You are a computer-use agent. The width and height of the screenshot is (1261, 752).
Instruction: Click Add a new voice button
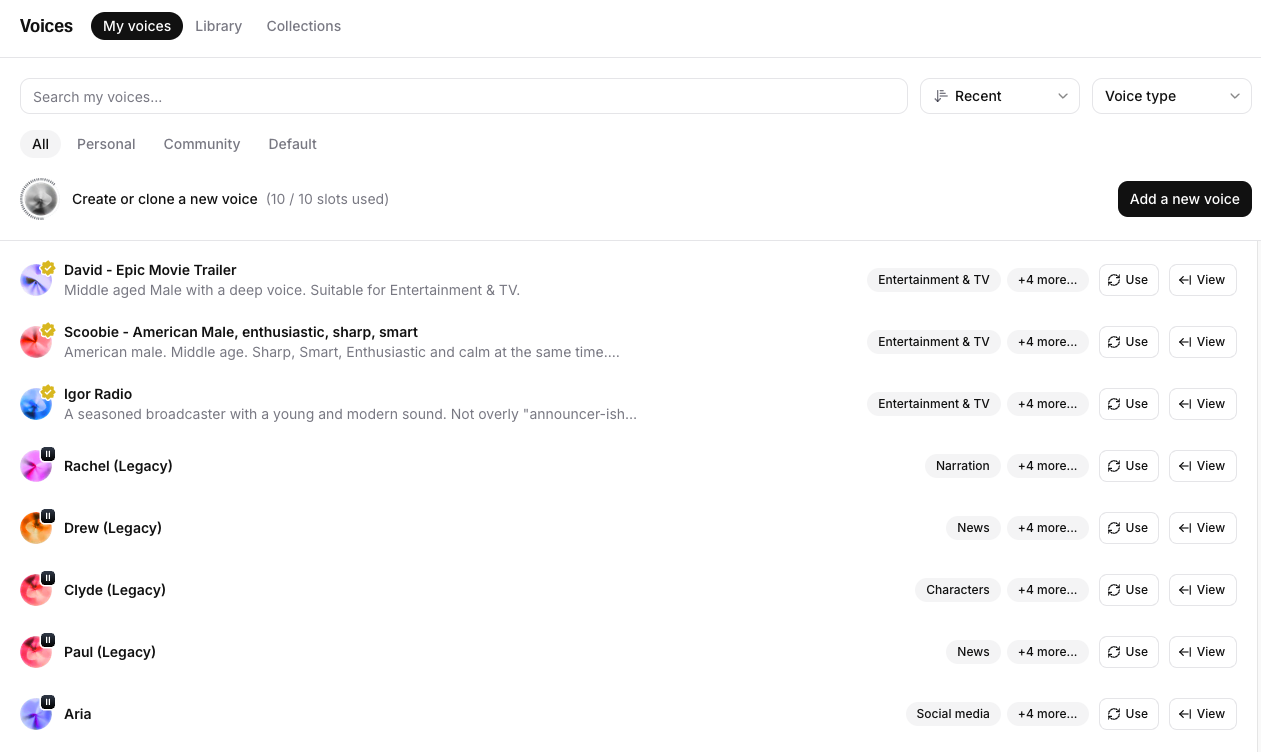click(1184, 199)
